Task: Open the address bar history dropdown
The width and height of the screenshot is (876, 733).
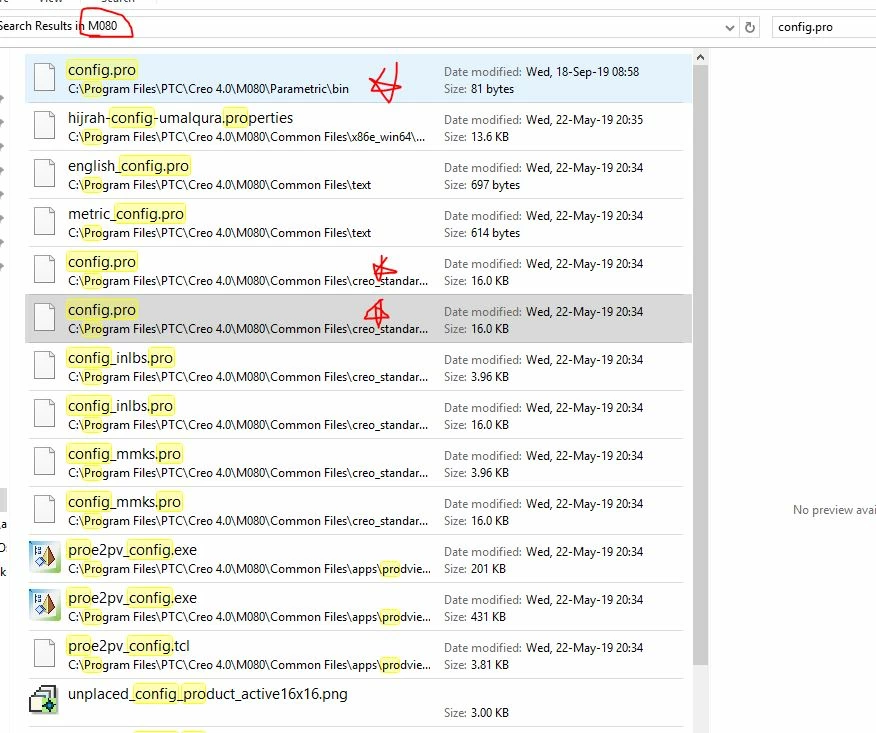Action: 729,27
